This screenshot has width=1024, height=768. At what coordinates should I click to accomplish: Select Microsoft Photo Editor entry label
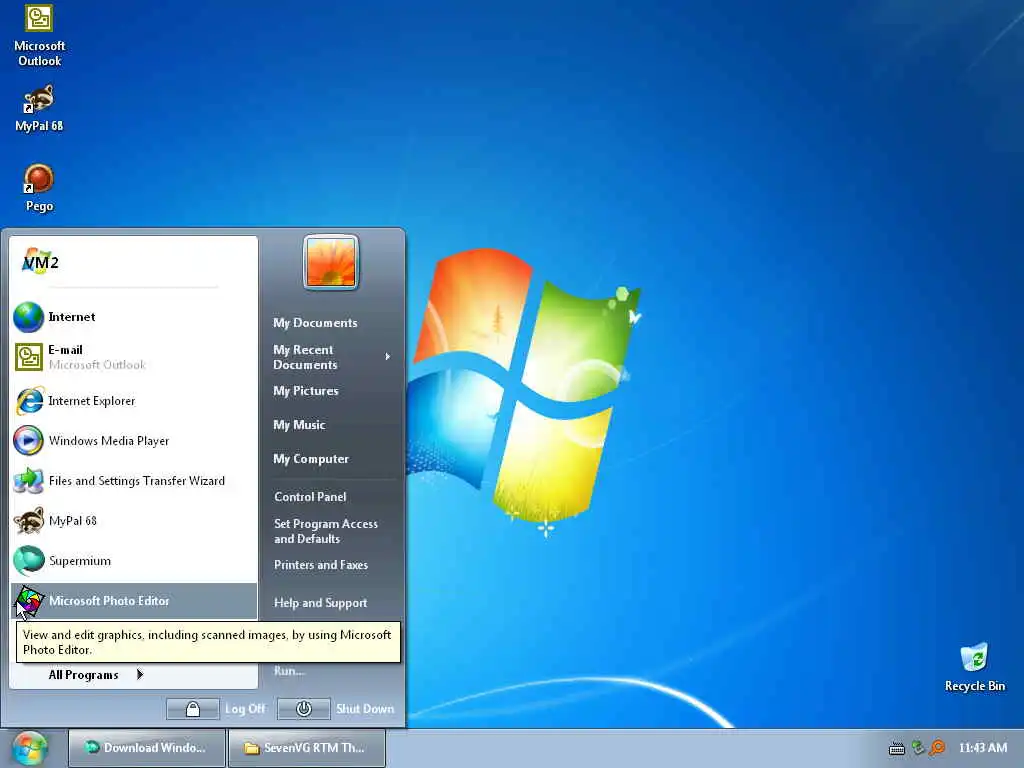(109, 601)
